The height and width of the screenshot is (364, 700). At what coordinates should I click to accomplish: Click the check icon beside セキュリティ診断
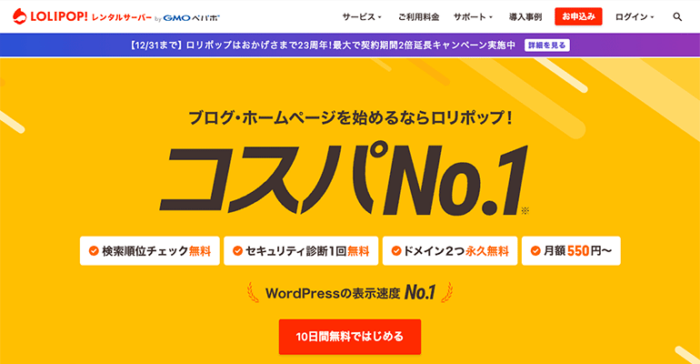point(238,251)
